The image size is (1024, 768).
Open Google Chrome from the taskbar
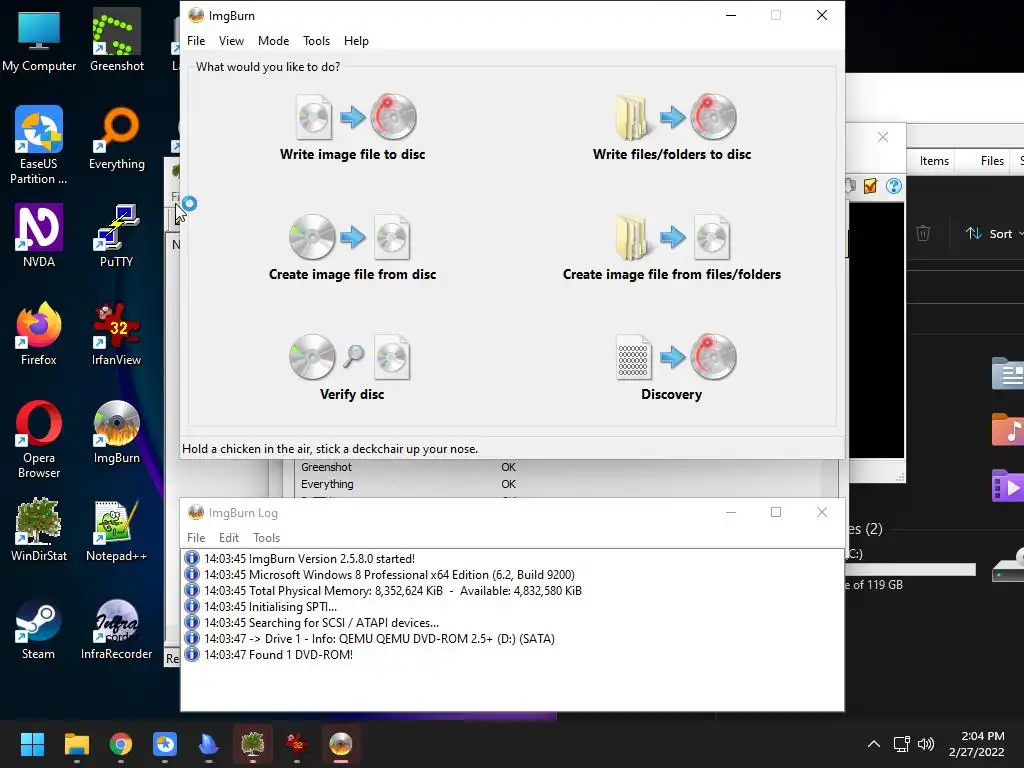(120, 744)
